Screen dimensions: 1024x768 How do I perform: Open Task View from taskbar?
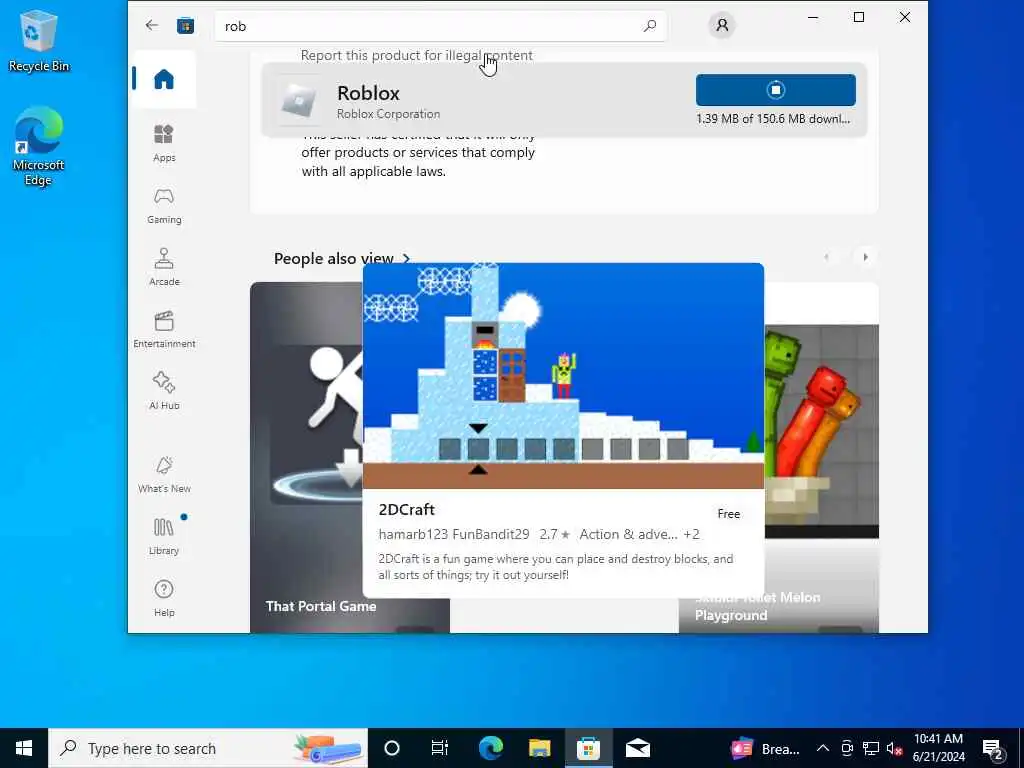click(x=440, y=748)
